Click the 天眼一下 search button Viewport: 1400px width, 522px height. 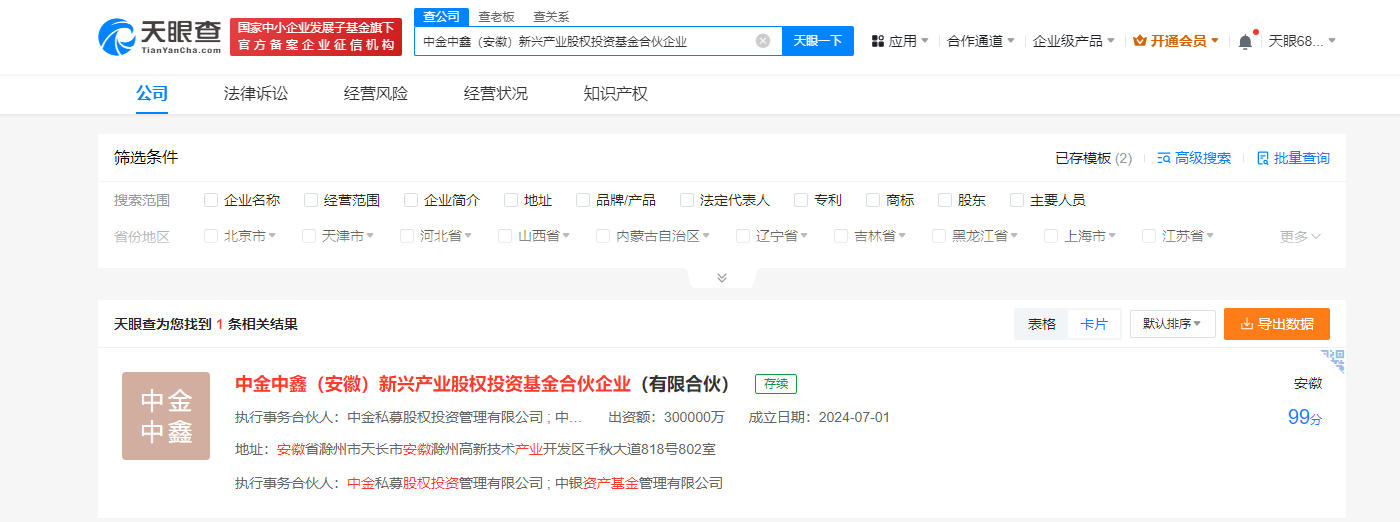(x=818, y=41)
